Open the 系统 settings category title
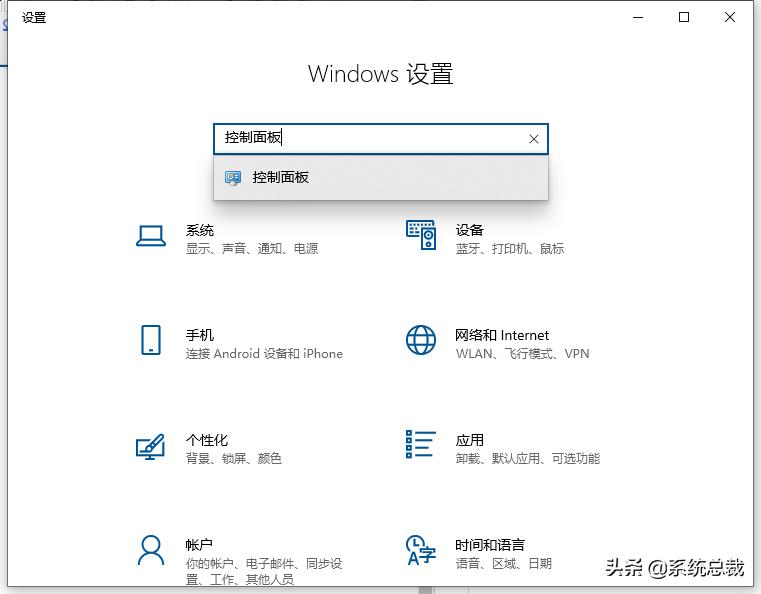Screen dimensions: 761x594 click(x=199, y=230)
